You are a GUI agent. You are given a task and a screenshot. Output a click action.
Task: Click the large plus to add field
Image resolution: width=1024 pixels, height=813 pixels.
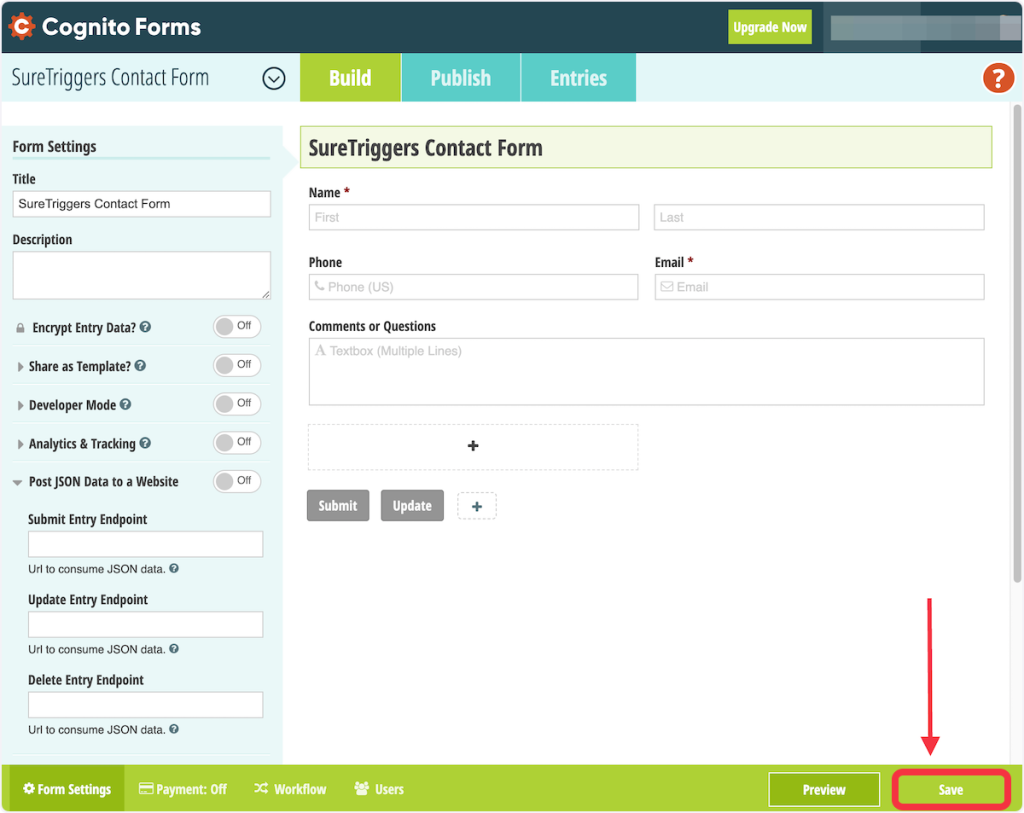[473, 446]
